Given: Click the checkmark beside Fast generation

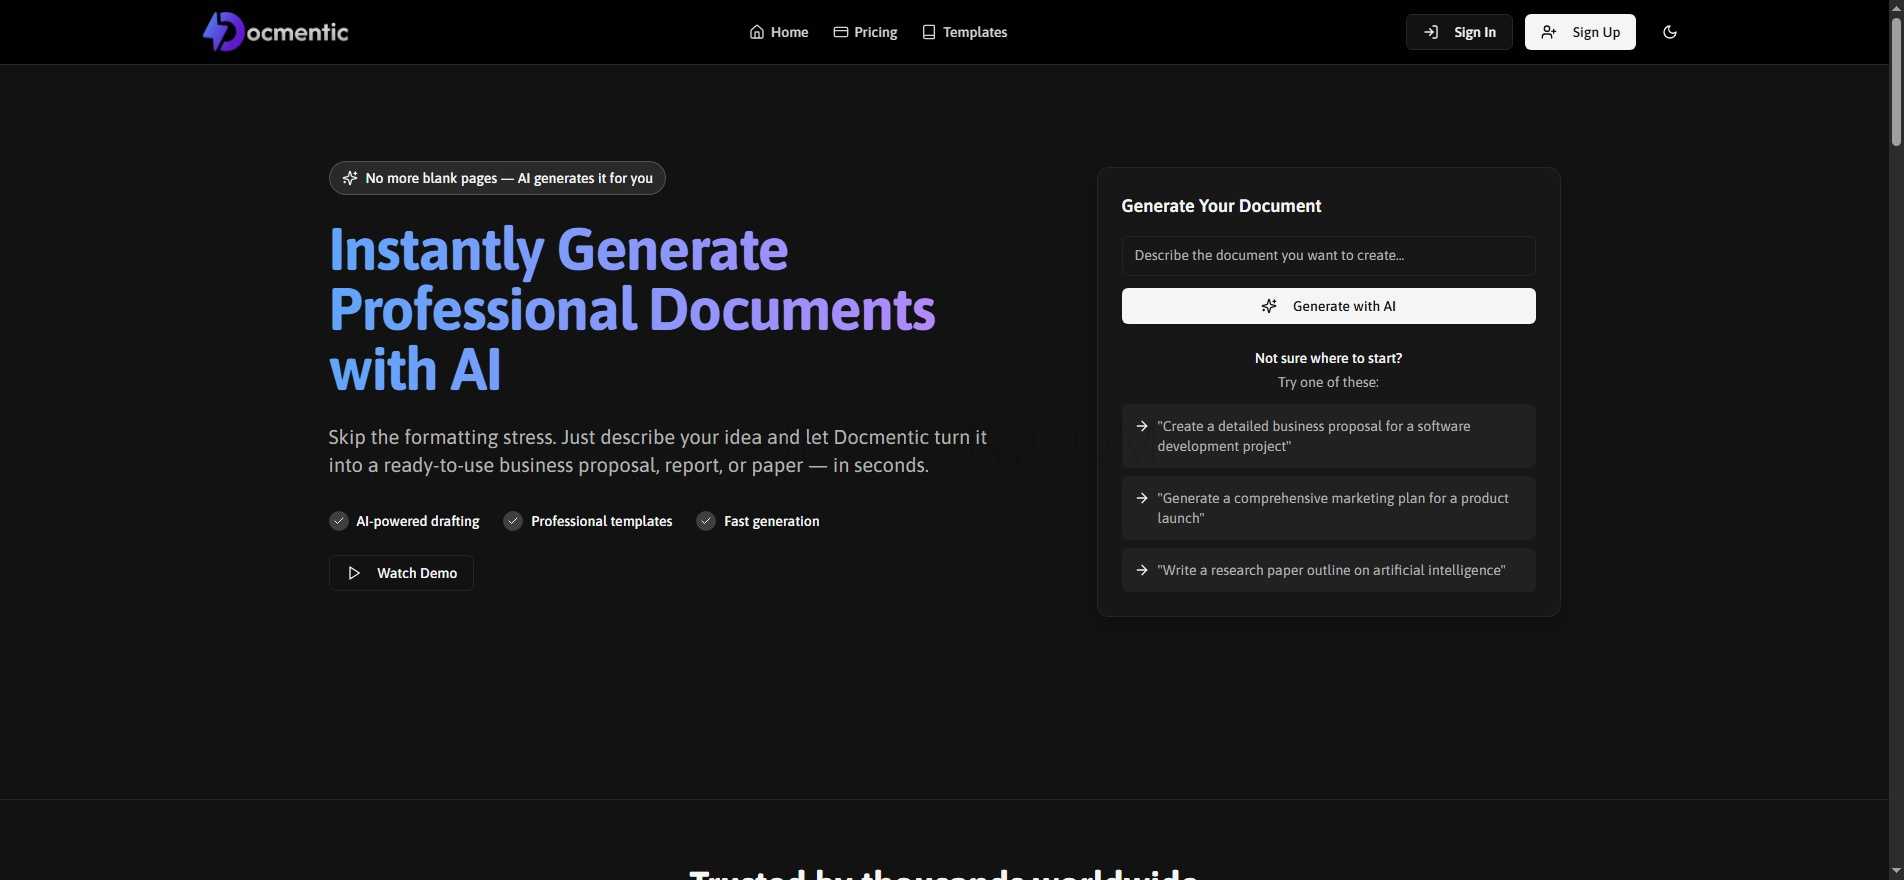Looking at the screenshot, I should coord(706,521).
